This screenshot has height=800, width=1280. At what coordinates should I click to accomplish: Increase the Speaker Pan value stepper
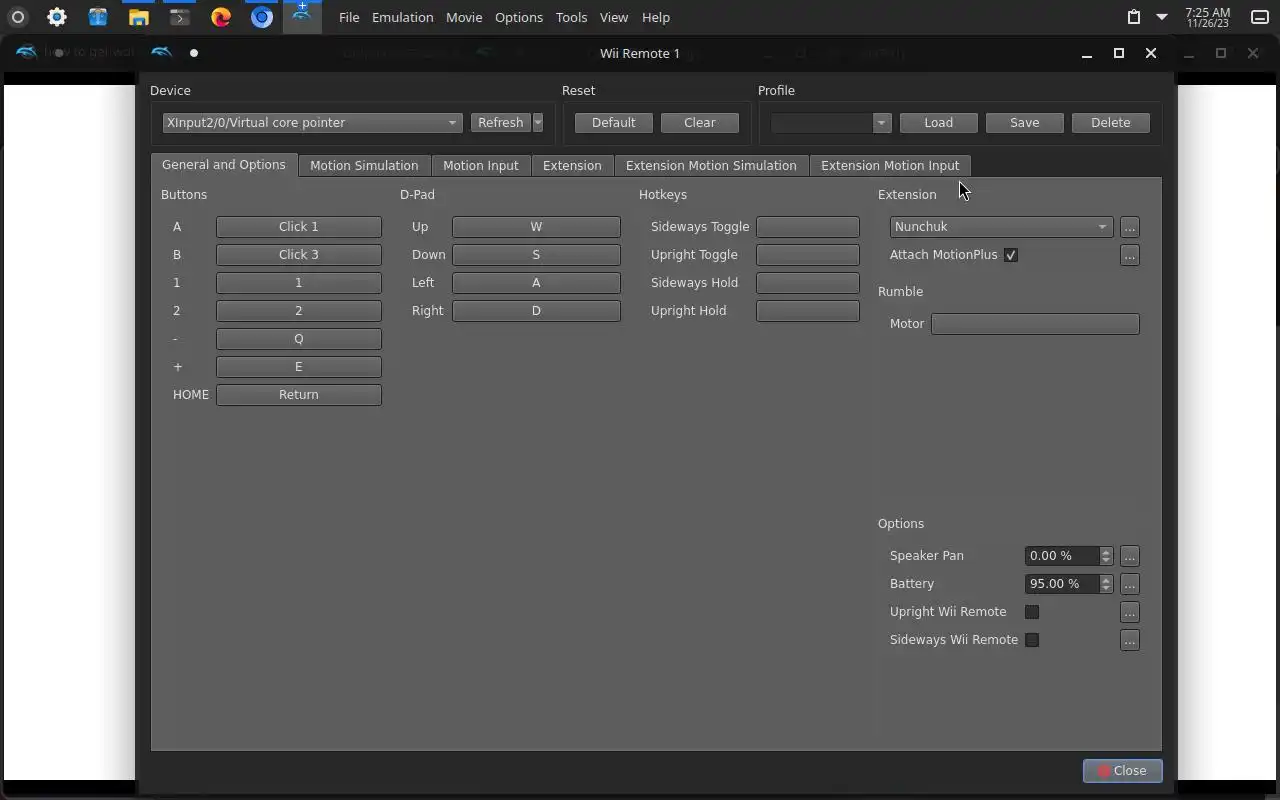click(1106, 551)
